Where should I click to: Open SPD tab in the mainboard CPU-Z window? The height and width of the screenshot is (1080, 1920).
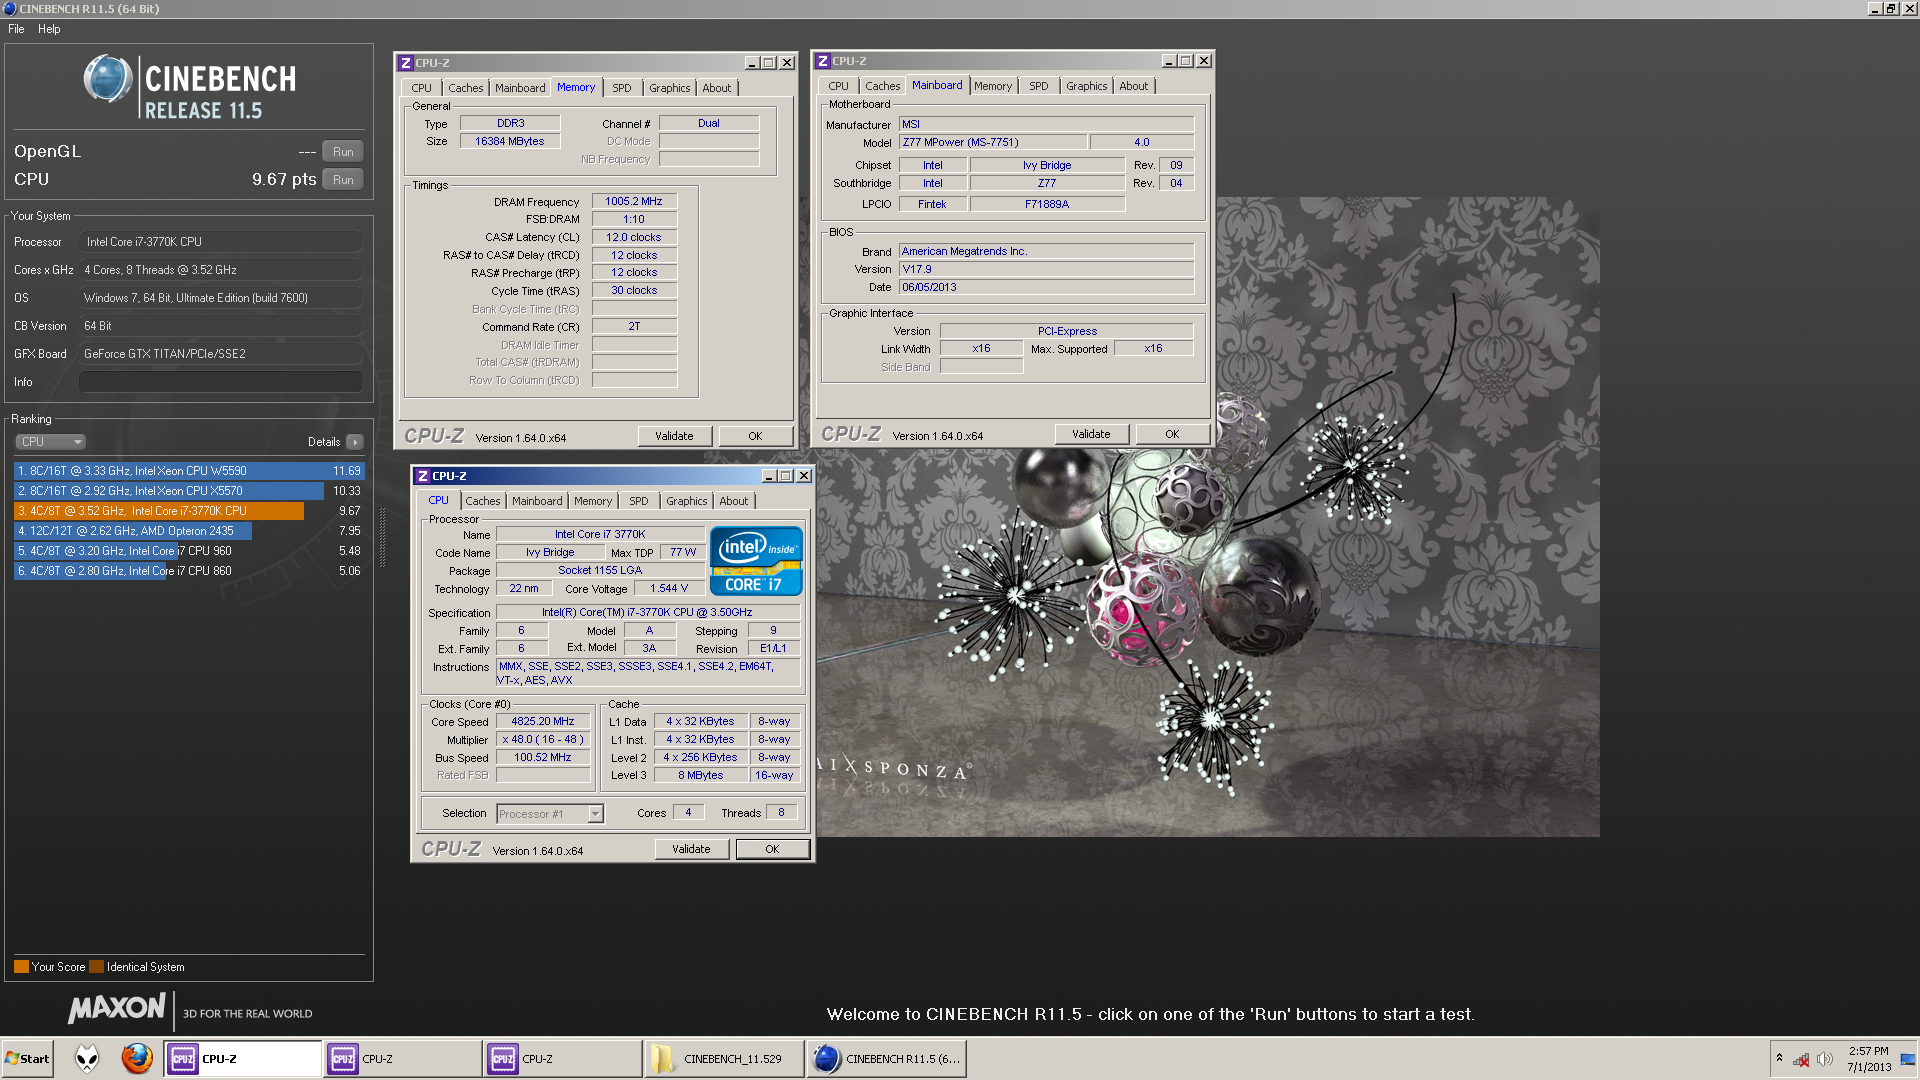pos(1039,86)
